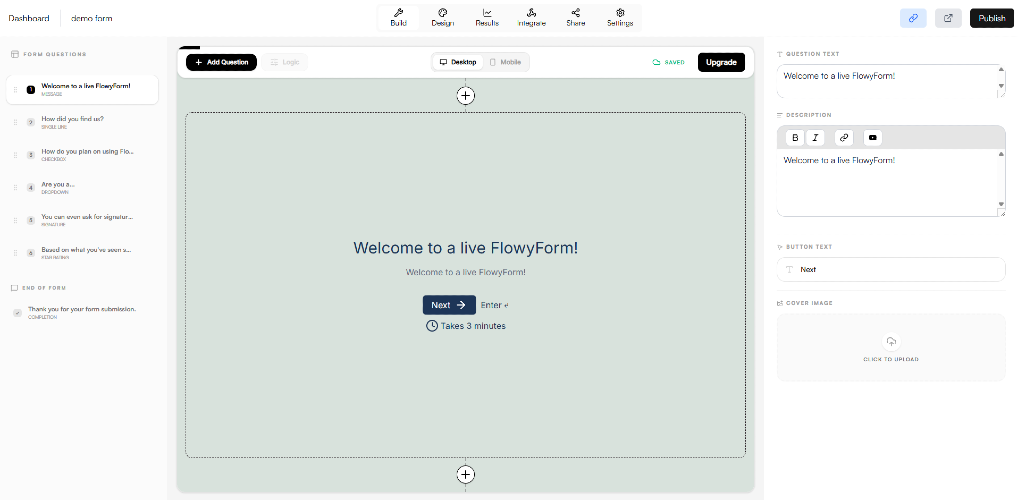Open form preview in new window icon
Viewport: 1018px width, 500px height.
(948, 18)
